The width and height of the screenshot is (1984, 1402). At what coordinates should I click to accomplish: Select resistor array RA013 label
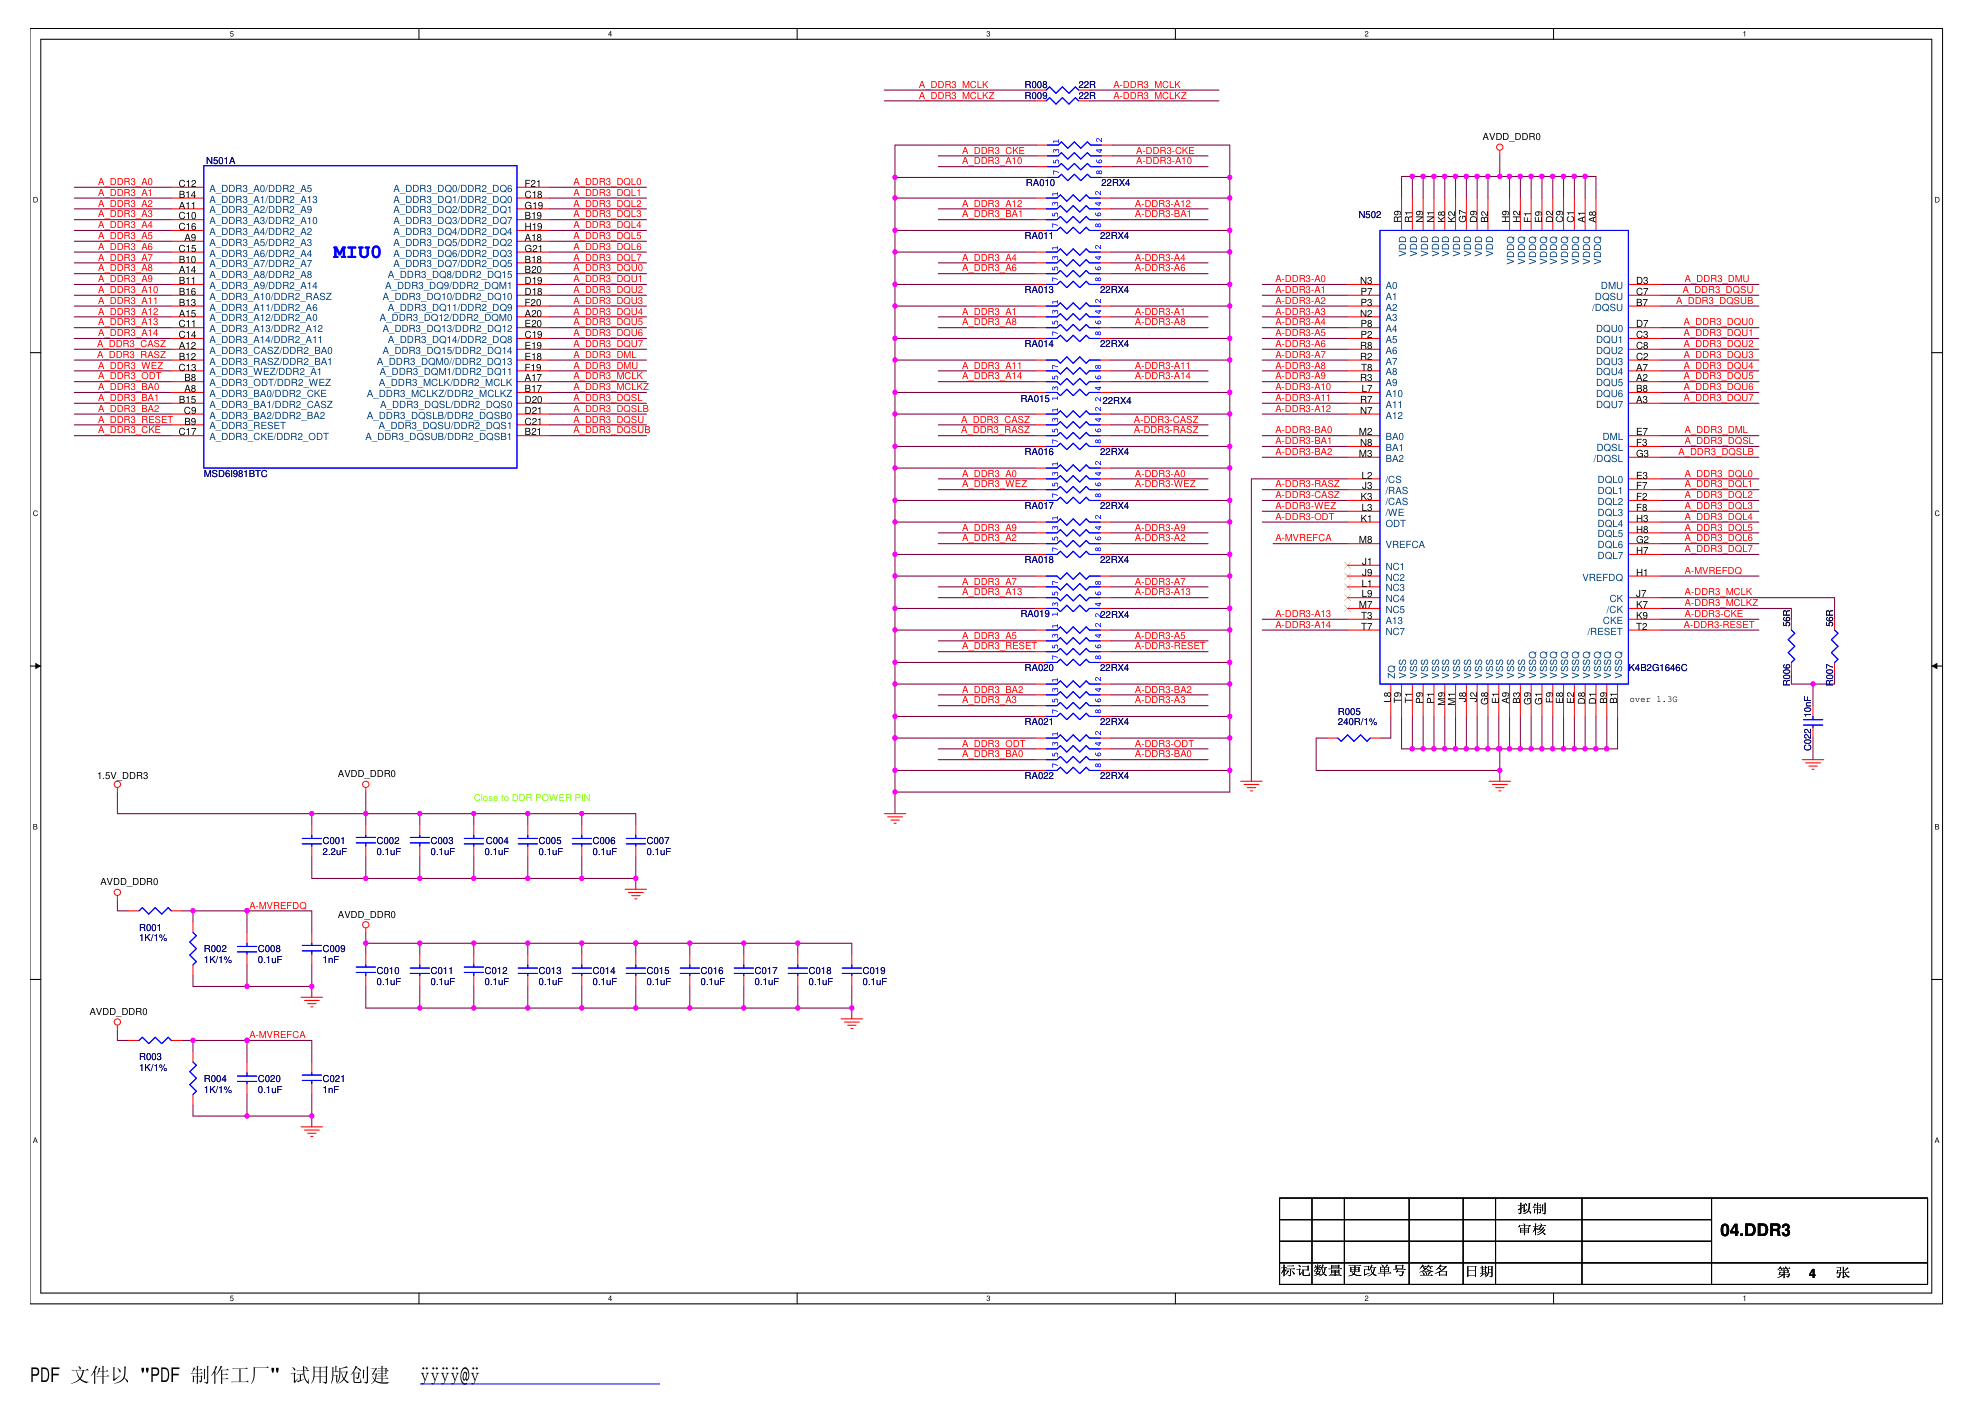(1039, 290)
